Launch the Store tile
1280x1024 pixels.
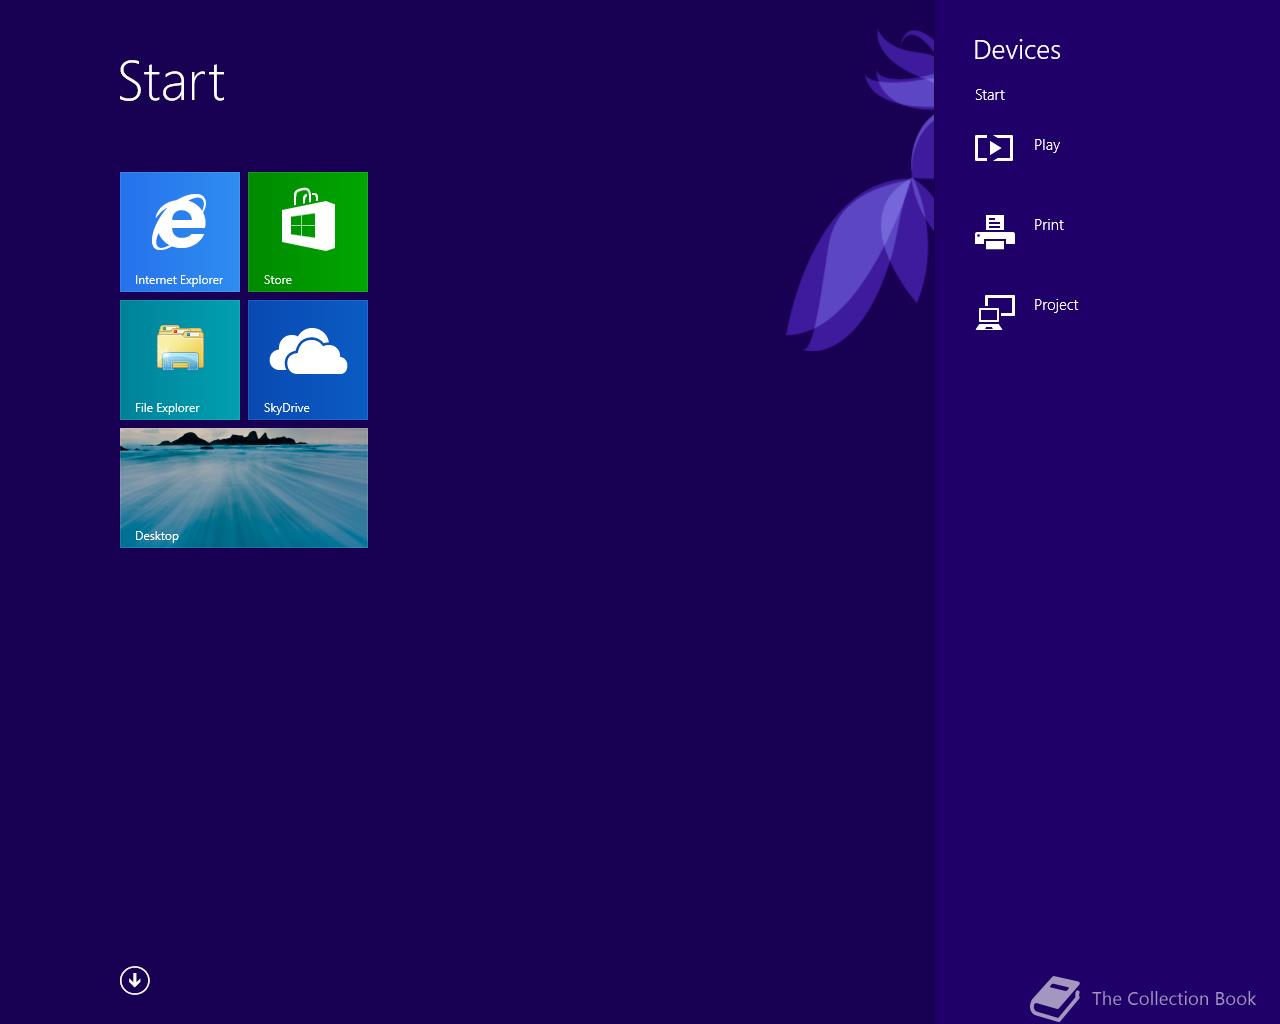[x=308, y=232]
